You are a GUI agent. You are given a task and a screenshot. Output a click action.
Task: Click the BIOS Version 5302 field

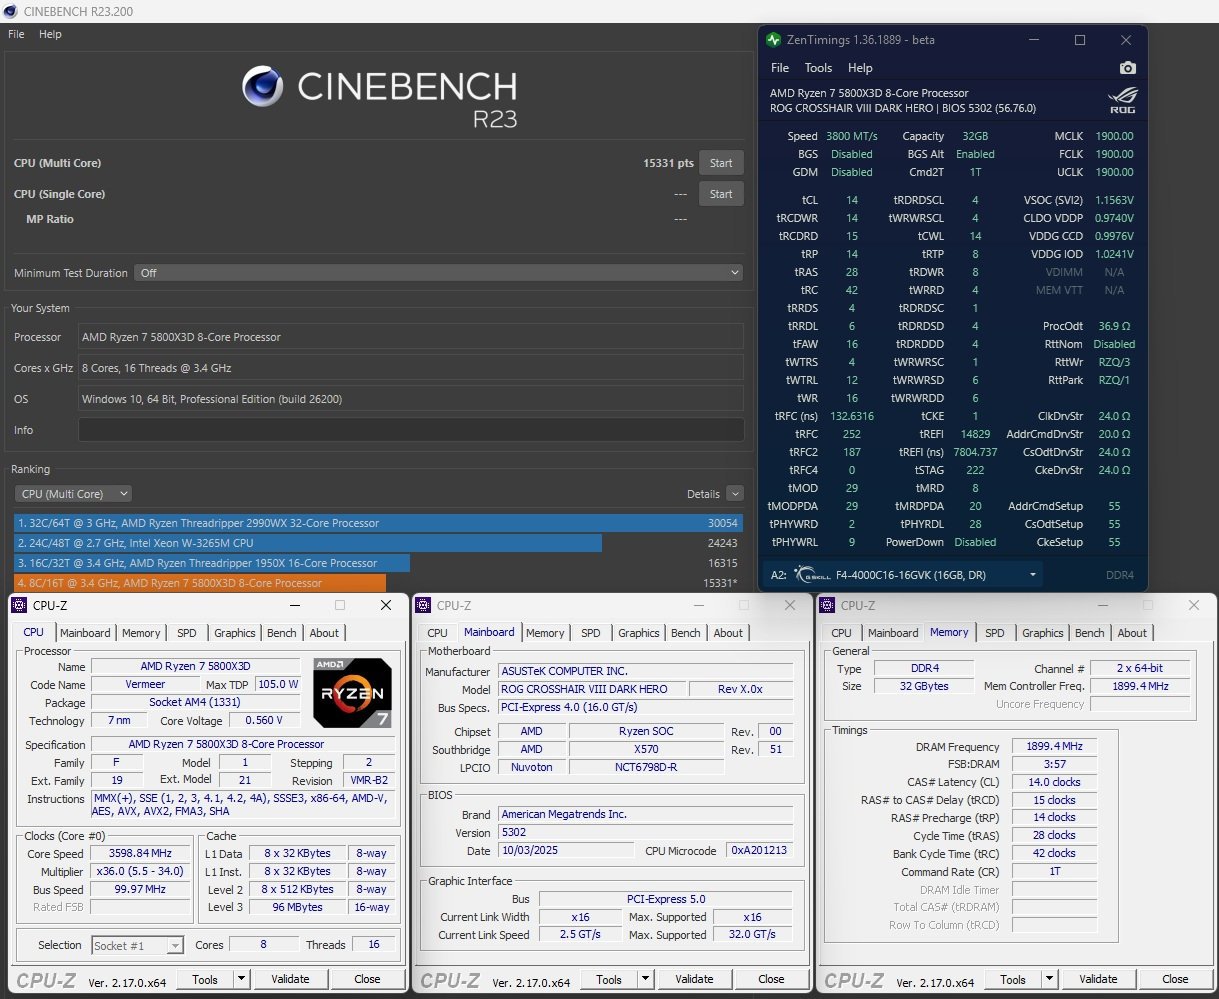point(645,832)
